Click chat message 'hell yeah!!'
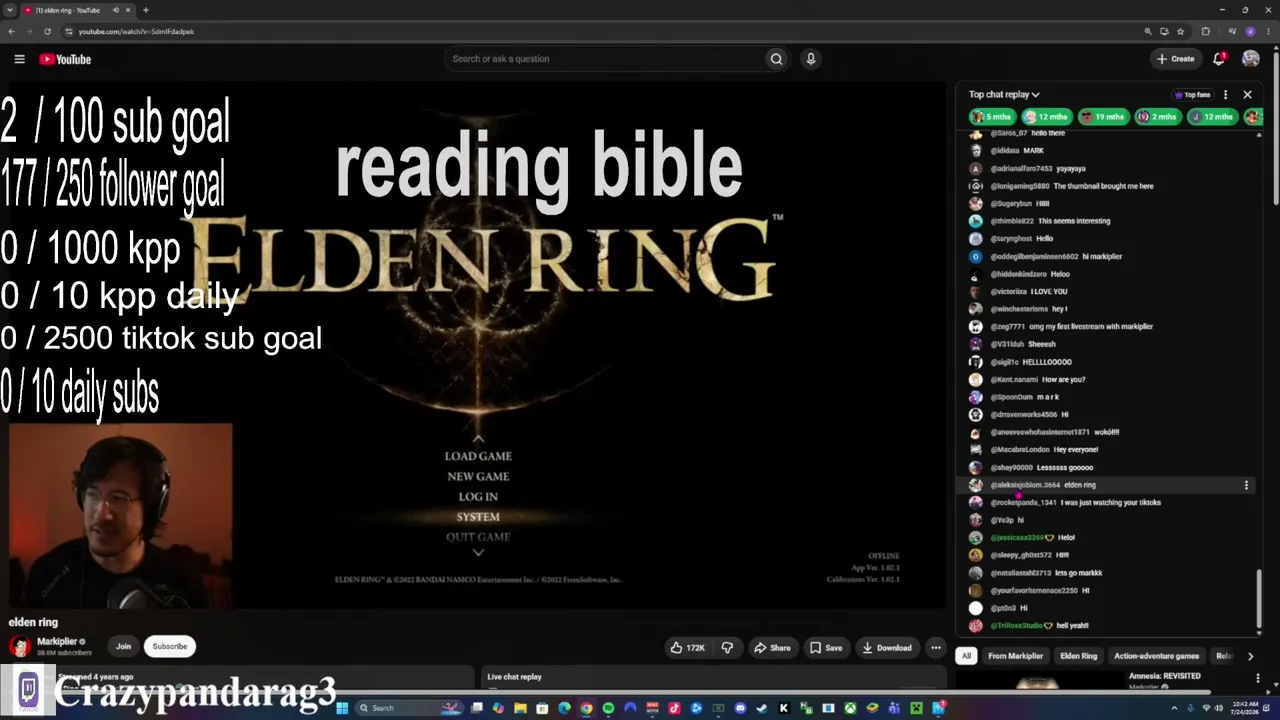1280x720 pixels. click(x=1073, y=625)
